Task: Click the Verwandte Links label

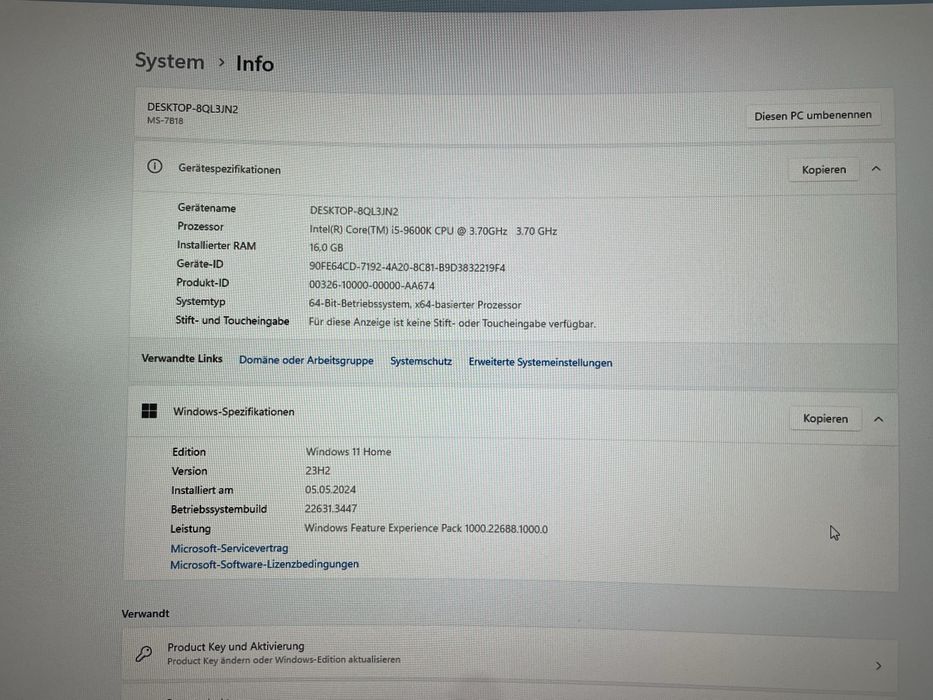Action: (181, 358)
